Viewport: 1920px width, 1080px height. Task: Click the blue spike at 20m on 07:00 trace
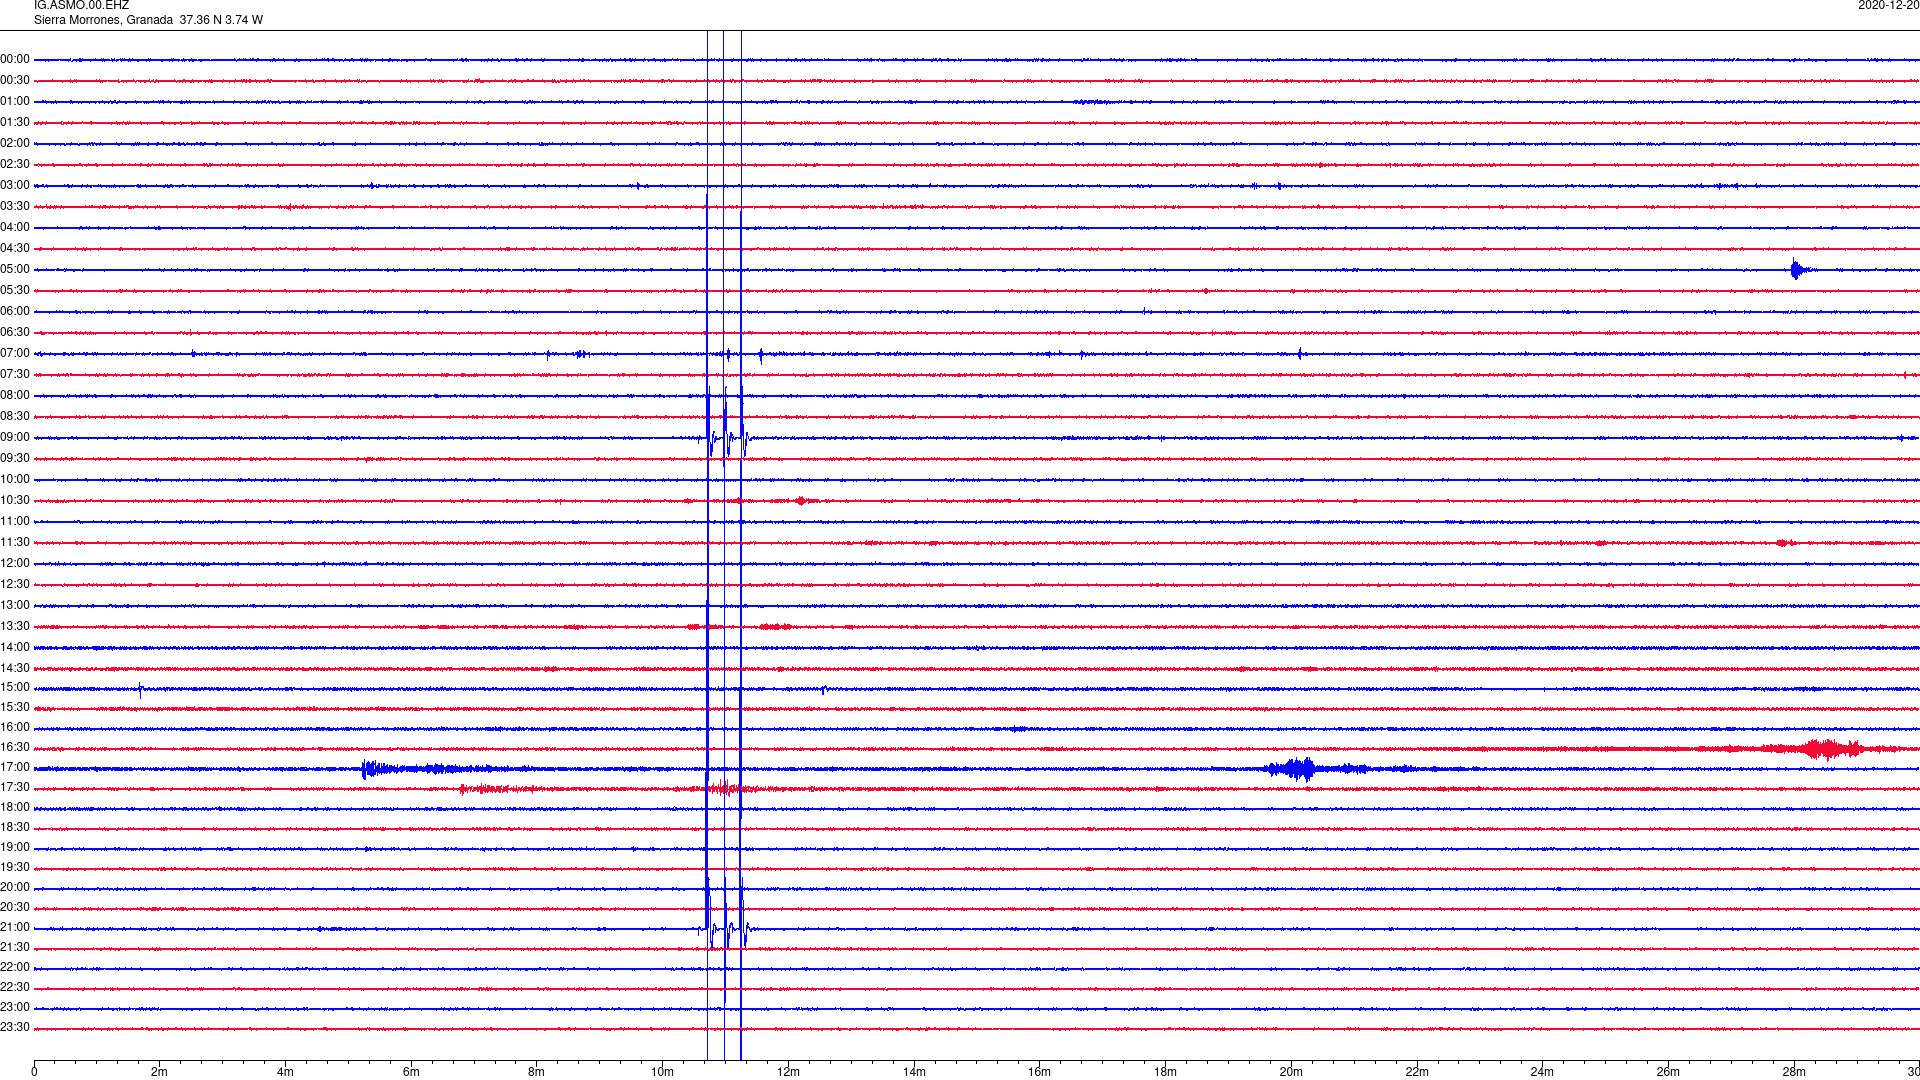tap(1300, 353)
